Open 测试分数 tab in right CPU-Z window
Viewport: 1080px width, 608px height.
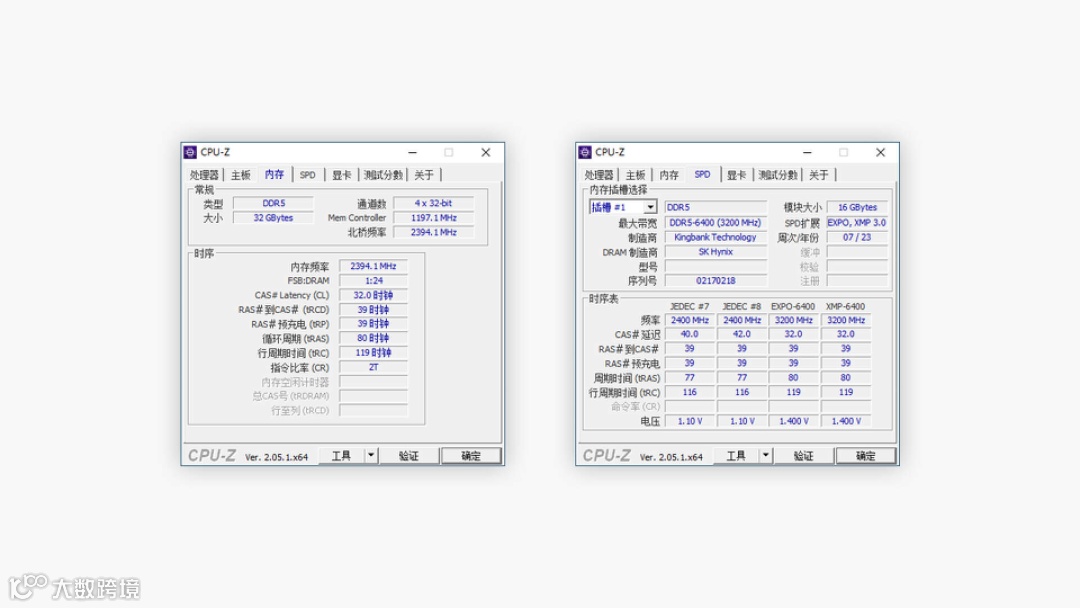(778, 175)
